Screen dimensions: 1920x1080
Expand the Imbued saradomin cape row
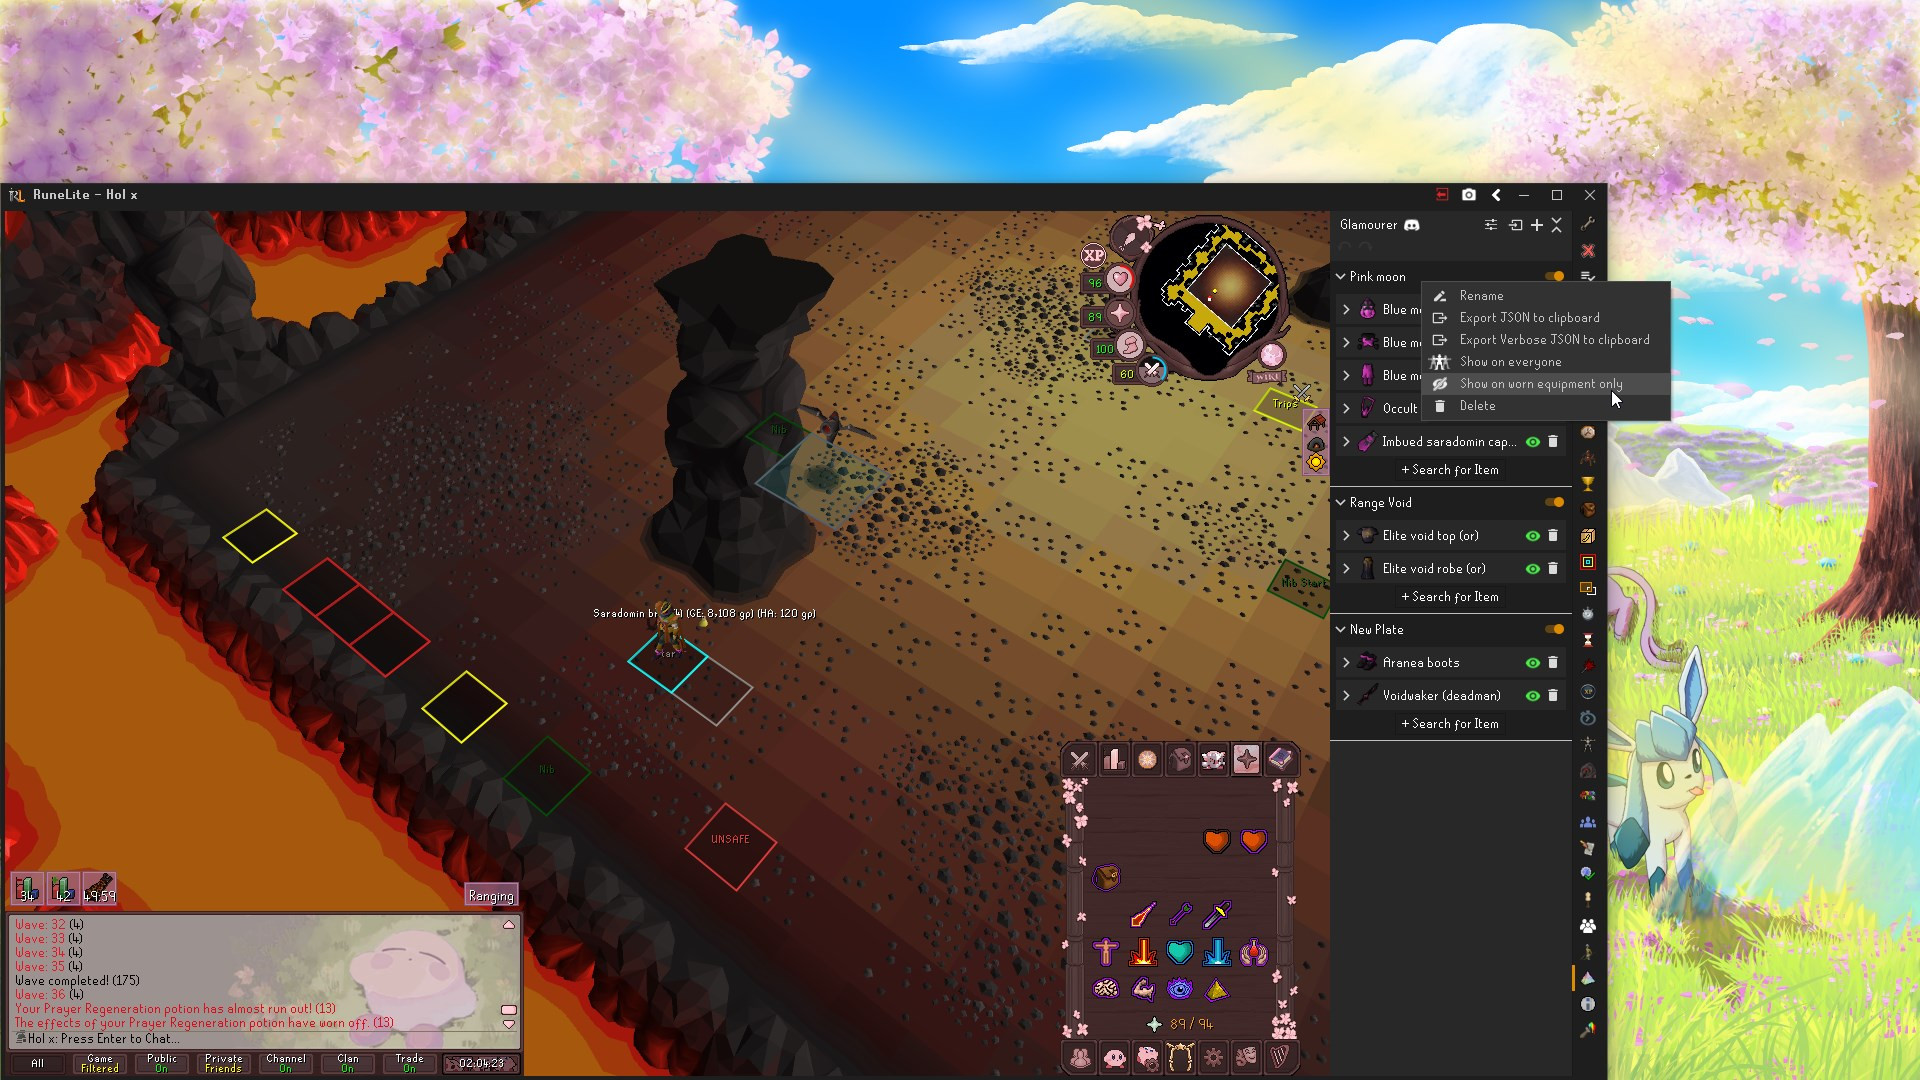coord(1346,442)
